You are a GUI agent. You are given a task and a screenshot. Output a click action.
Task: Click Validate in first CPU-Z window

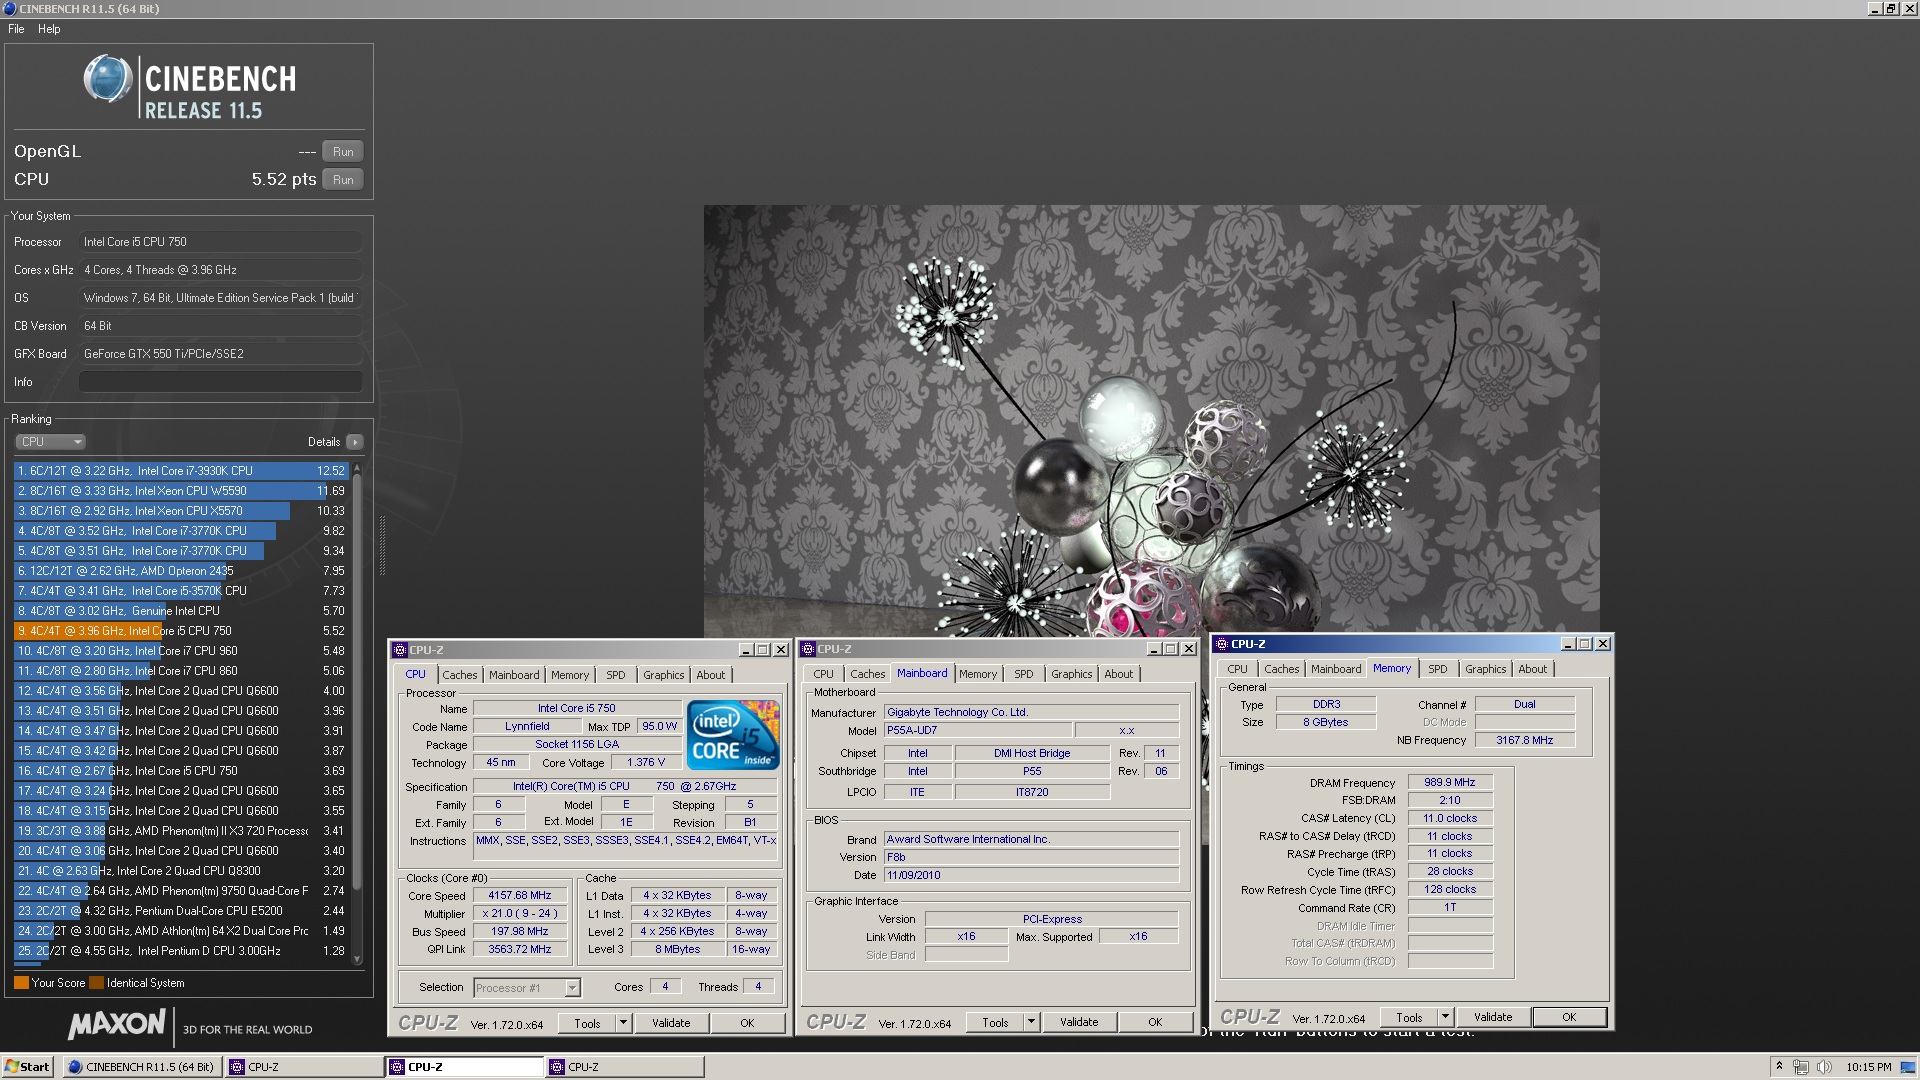pos(671,1023)
